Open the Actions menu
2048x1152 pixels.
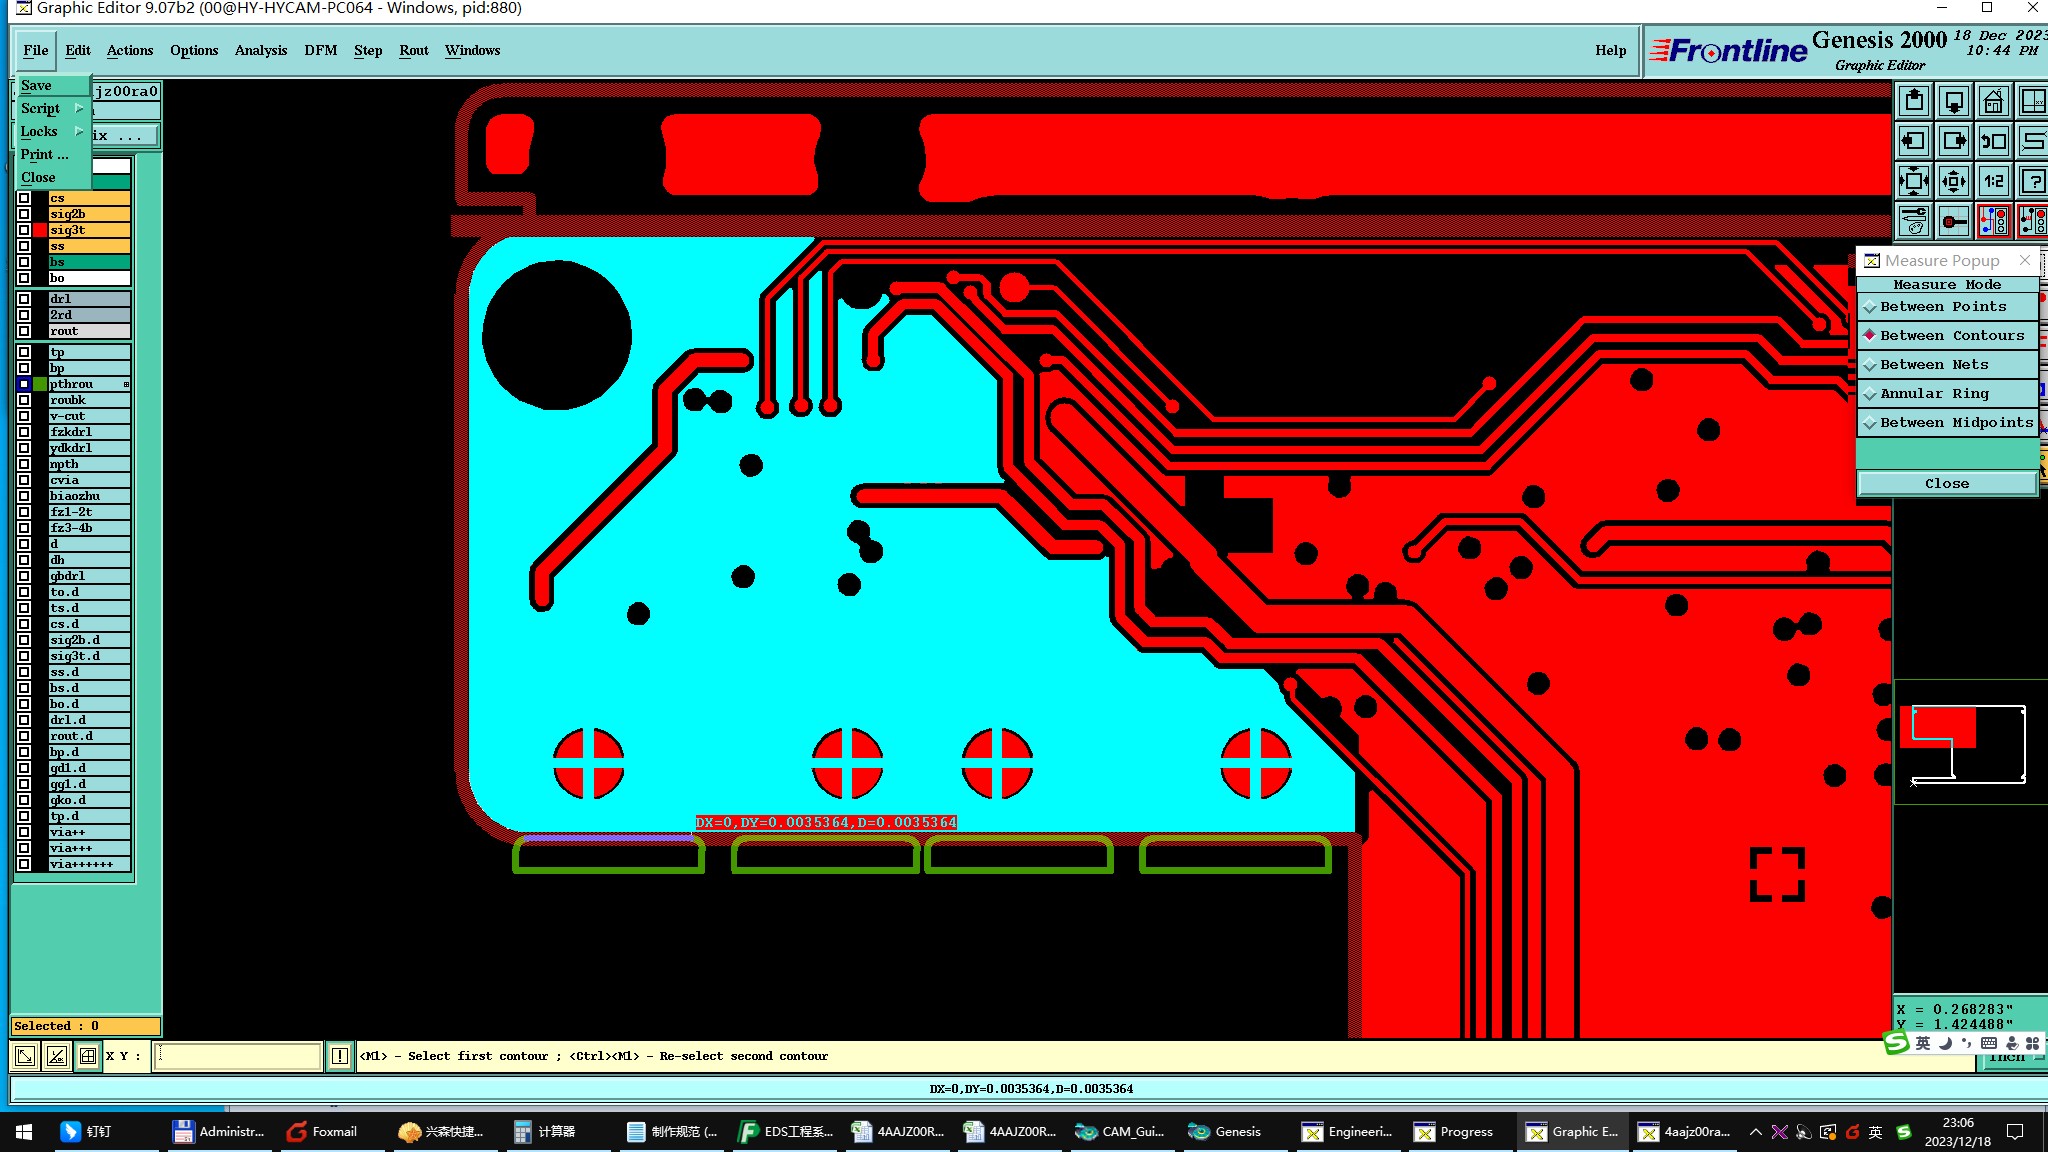(x=130, y=50)
